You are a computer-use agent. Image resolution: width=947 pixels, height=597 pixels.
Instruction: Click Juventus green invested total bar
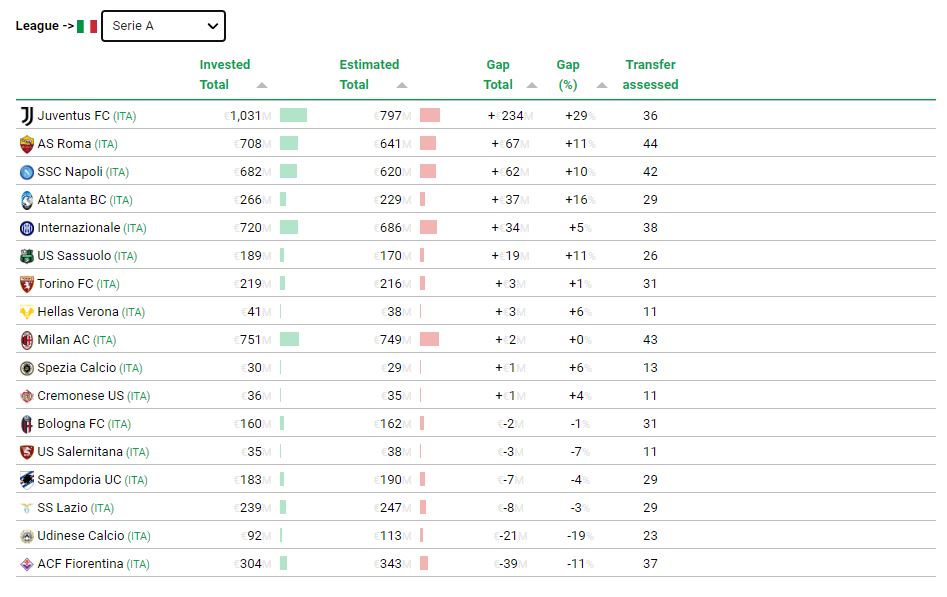[x=293, y=116]
